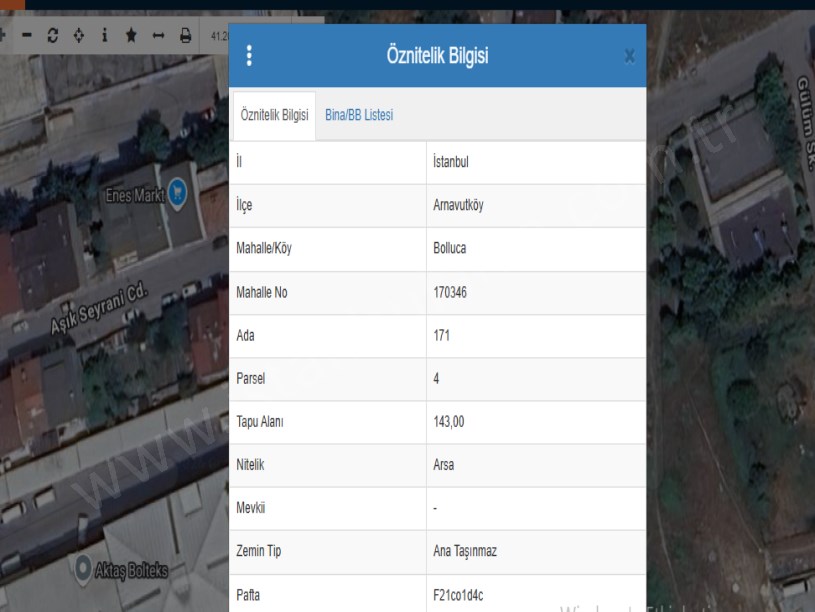Click the print map icon

[x=185, y=36]
